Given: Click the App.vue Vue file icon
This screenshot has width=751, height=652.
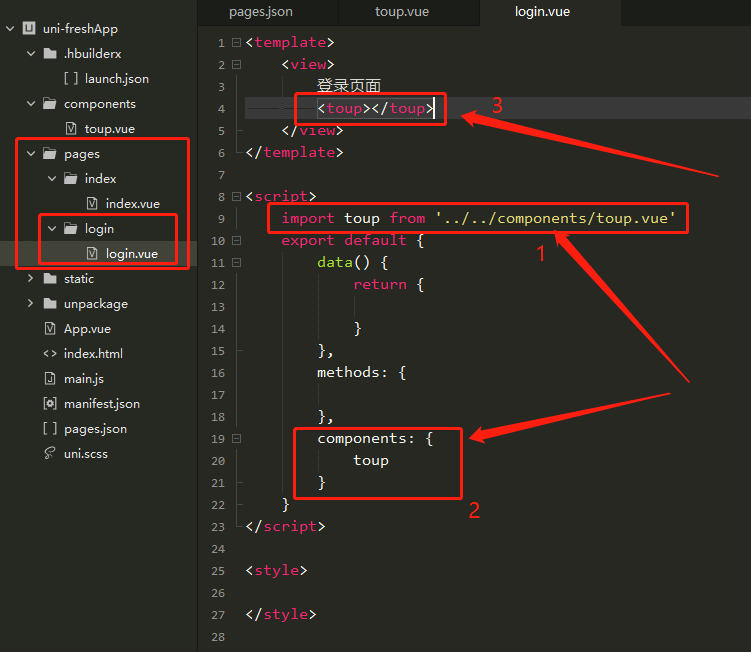Looking at the screenshot, I should (x=50, y=329).
